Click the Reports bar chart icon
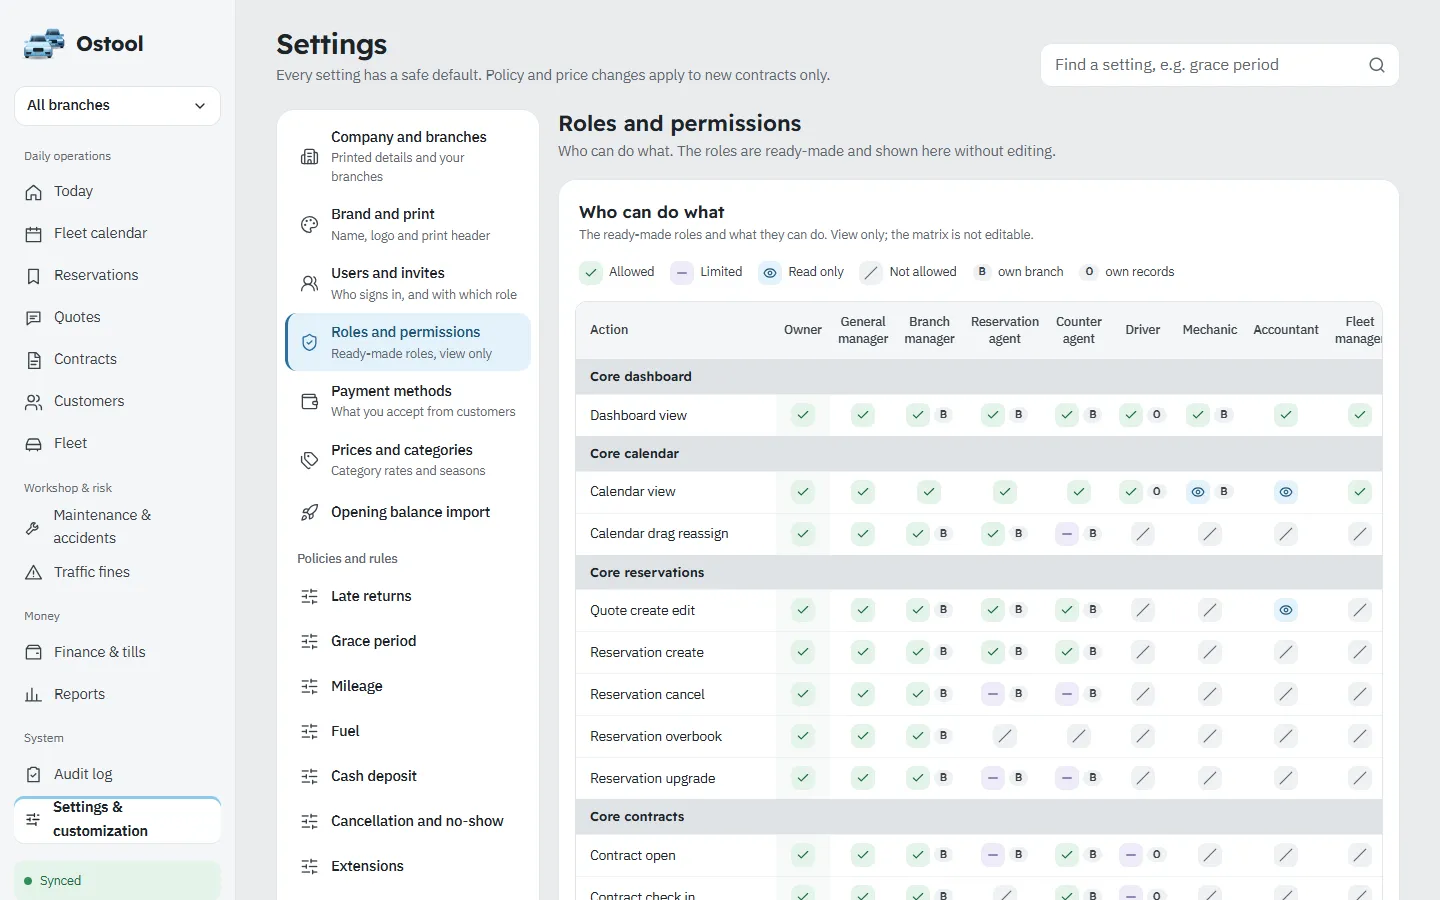Image resolution: width=1440 pixels, height=900 pixels. pos(34,695)
